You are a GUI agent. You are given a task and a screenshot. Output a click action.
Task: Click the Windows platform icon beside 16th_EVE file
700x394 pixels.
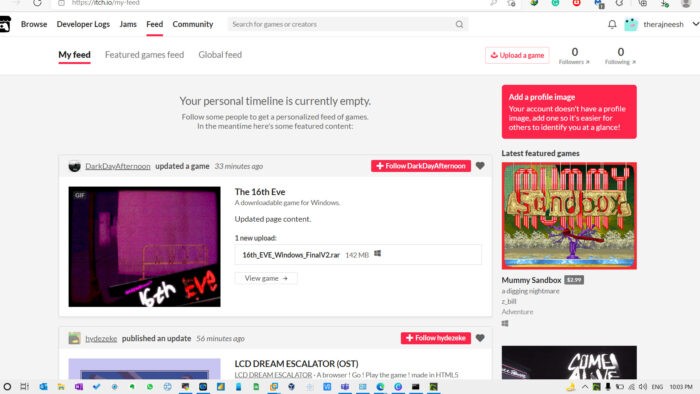click(x=377, y=254)
